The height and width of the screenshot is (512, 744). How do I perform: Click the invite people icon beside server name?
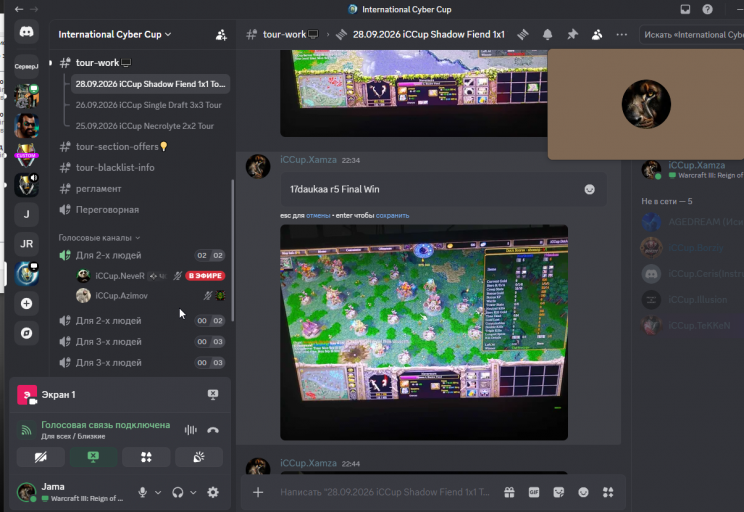[x=221, y=35]
